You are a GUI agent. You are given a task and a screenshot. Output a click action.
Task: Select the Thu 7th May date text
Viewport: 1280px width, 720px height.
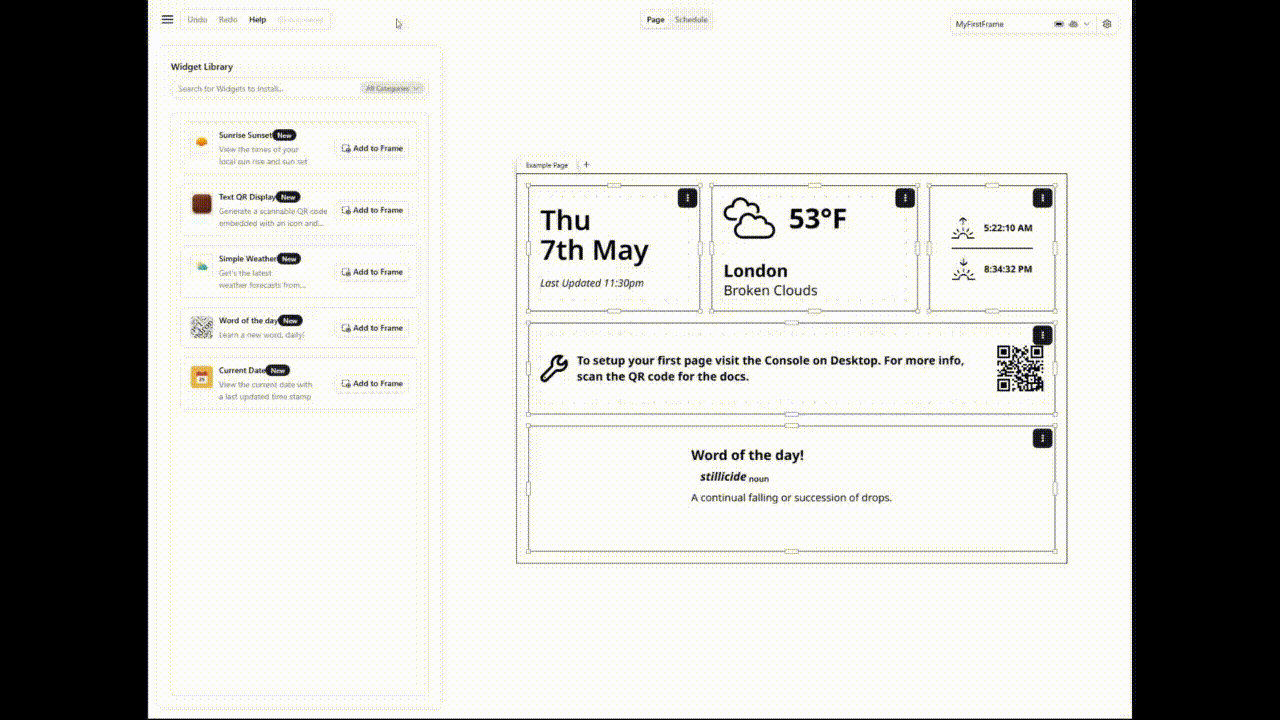coord(594,235)
